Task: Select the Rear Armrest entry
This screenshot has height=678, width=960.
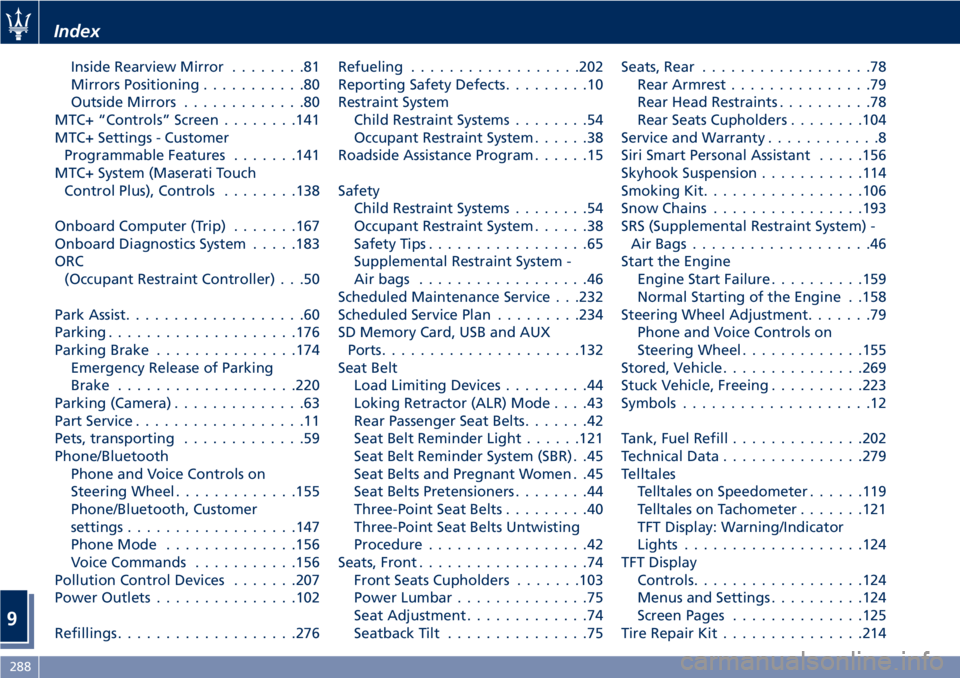Action: pyautogui.click(x=762, y=85)
